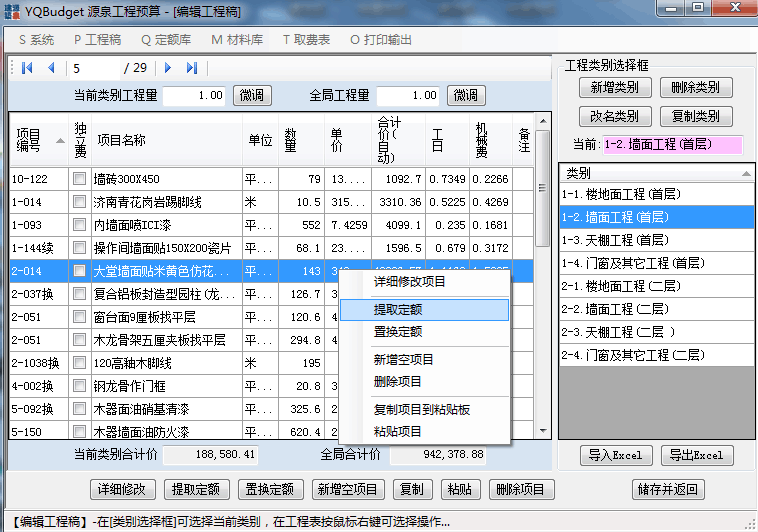Click the 当前类别工程量 value field
Viewport: 758px width, 532px height.
pos(195,95)
